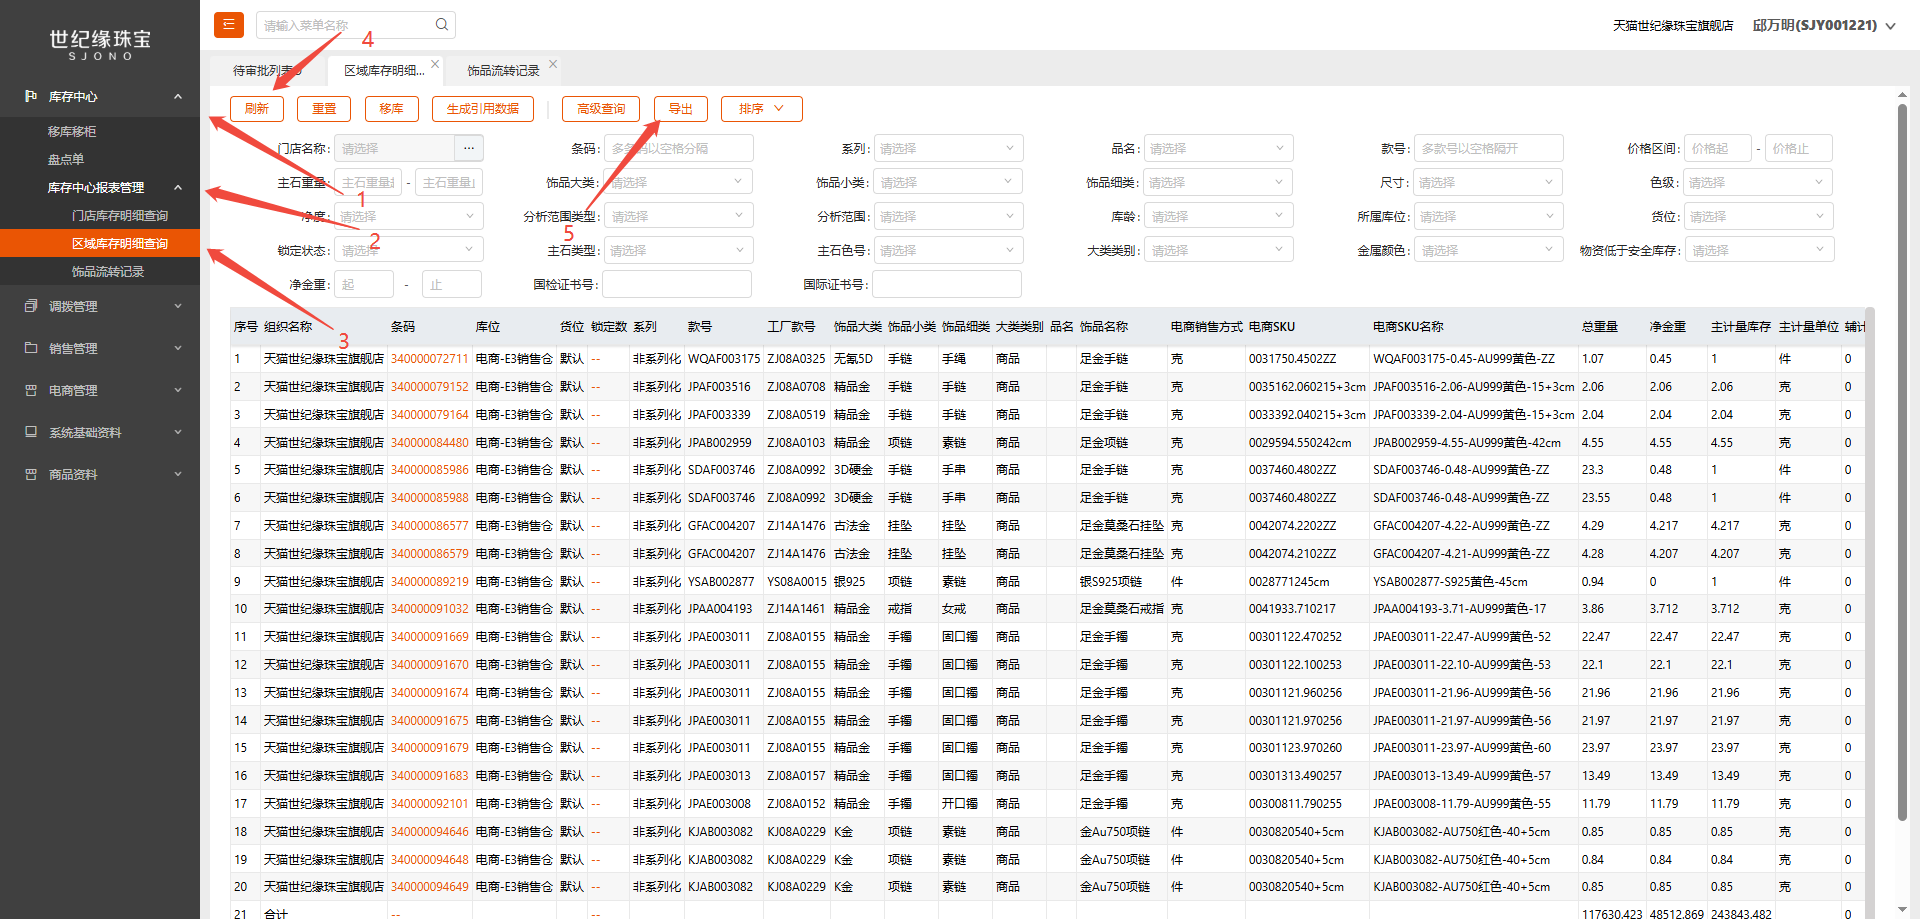This screenshot has height=919, width=1920.
Task: Open 门店库存明细查询 in the sidebar
Action: click(119, 216)
